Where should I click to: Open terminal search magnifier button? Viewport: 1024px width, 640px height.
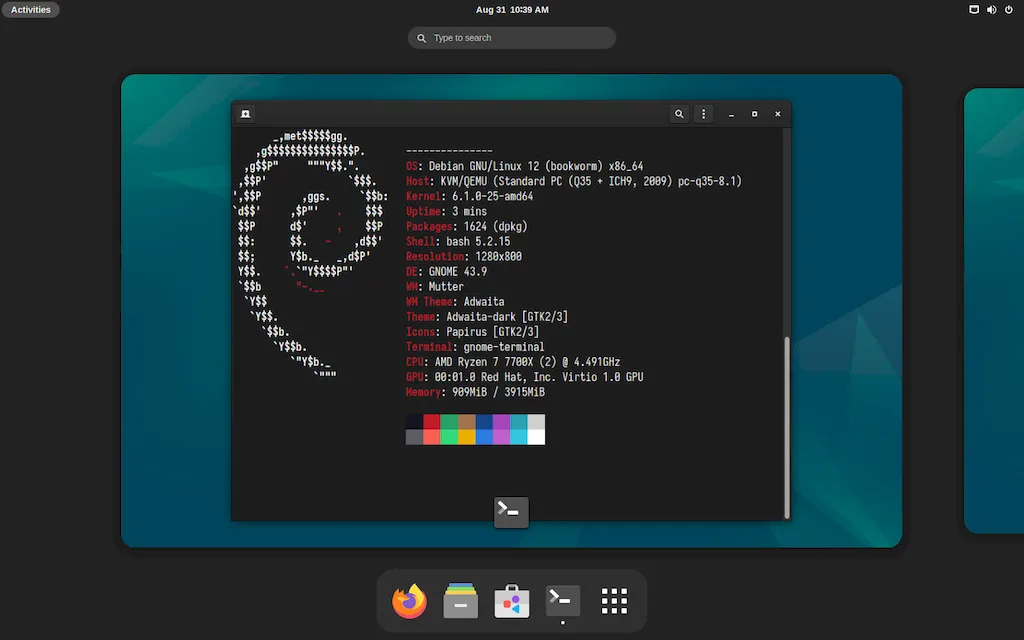679,114
